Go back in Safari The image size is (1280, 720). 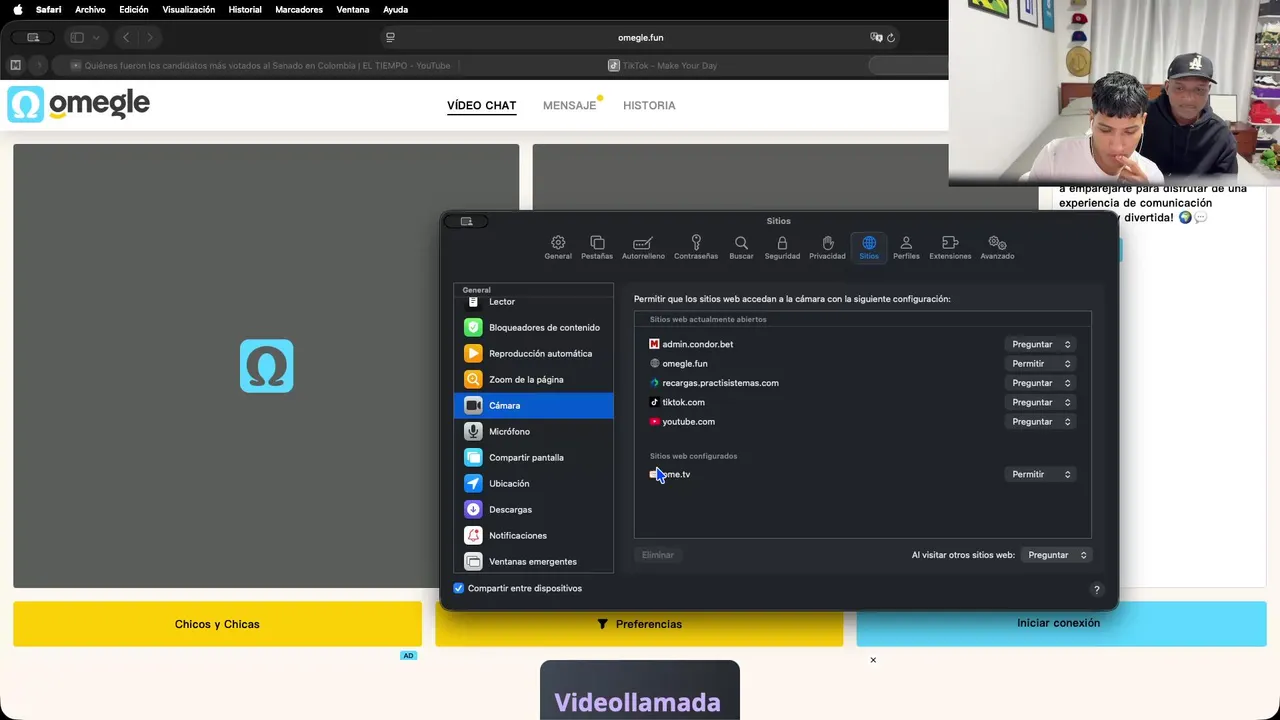(126, 37)
